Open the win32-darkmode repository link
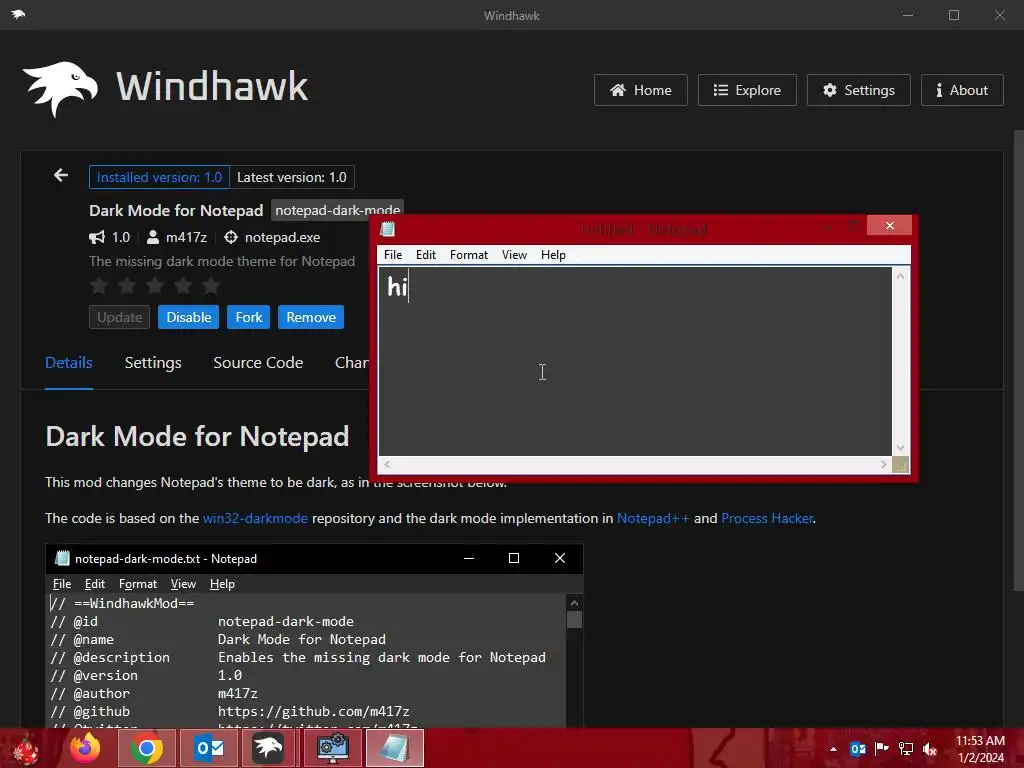Viewport: 1024px width, 768px height. pos(255,519)
